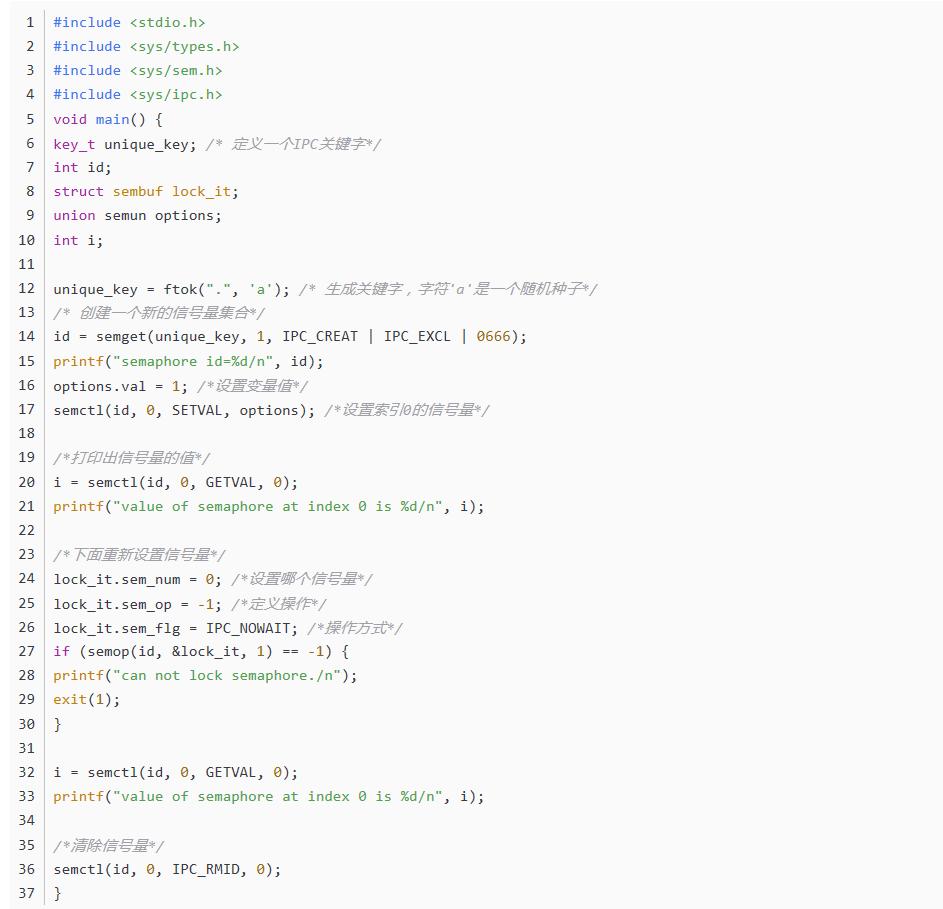
Task: Click the "can not lock semaphore" string
Action: click(231, 676)
